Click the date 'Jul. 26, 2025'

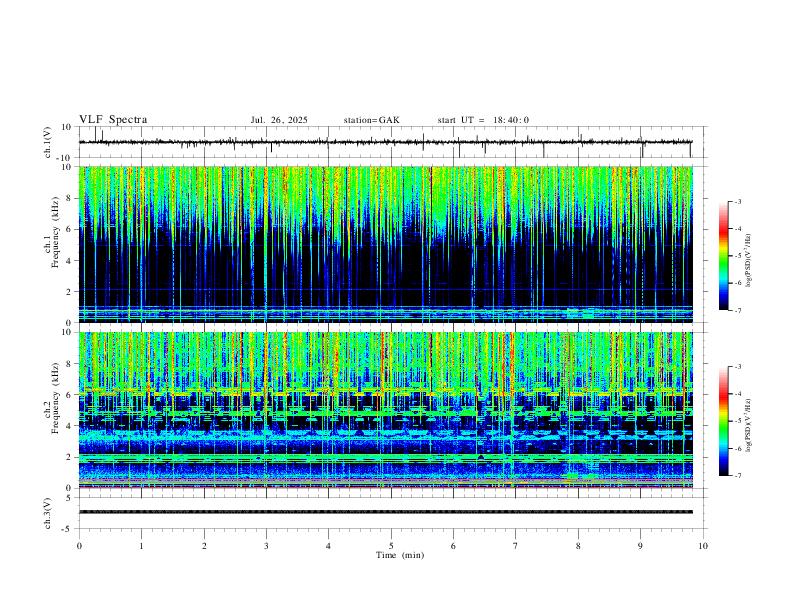279,120
